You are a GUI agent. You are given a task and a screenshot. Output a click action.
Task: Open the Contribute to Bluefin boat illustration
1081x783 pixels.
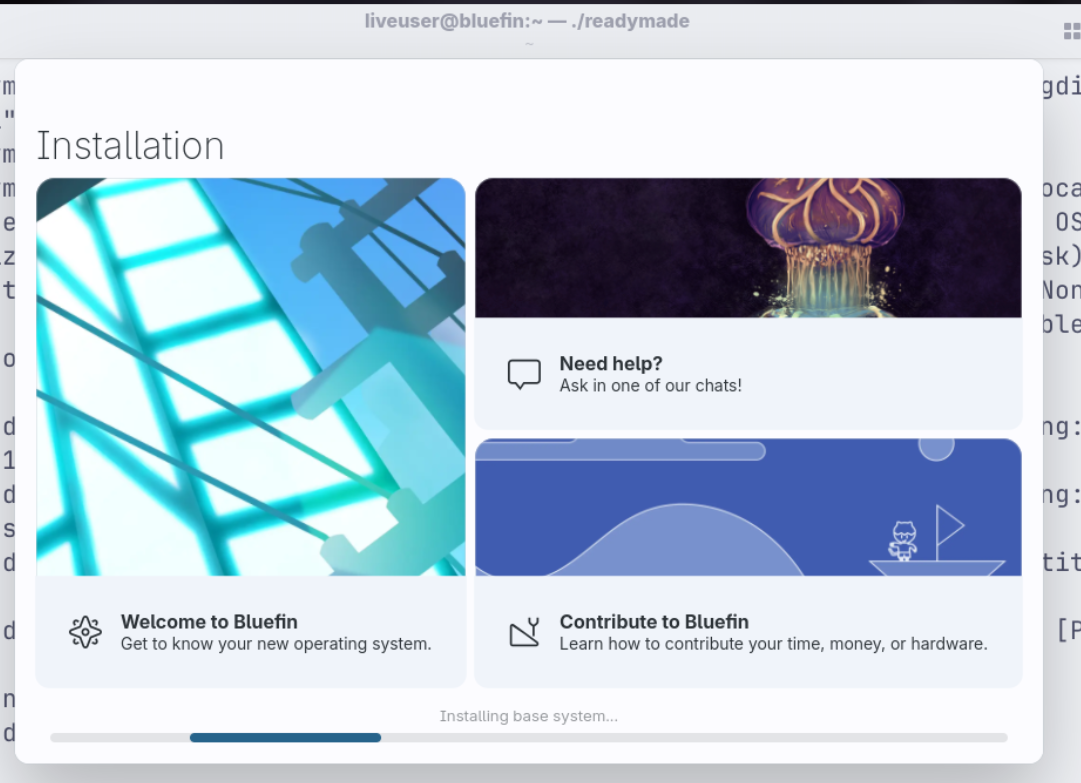coord(748,507)
